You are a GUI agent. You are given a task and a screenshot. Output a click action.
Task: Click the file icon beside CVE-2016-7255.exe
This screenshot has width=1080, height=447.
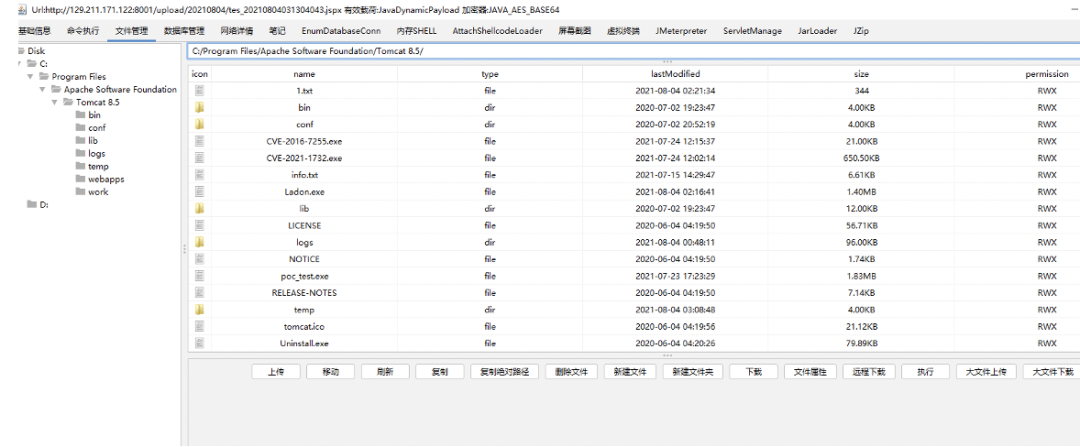(200, 141)
